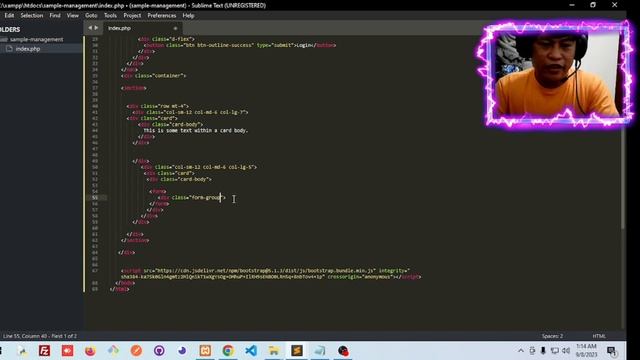
Task: Go to next tab with right arrow
Action: click(x=96, y=28)
